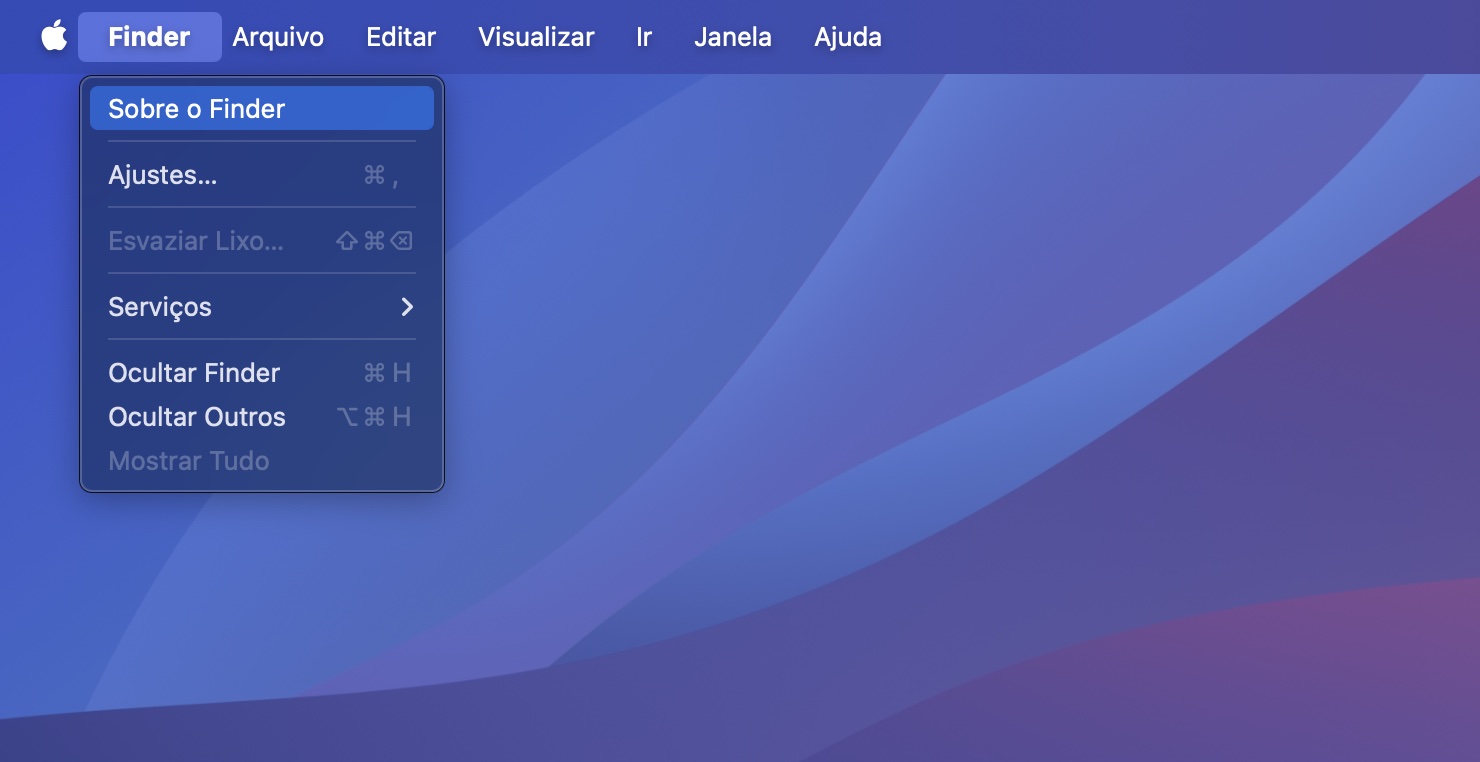Open Ajustes from the Finder menu

click(162, 174)
